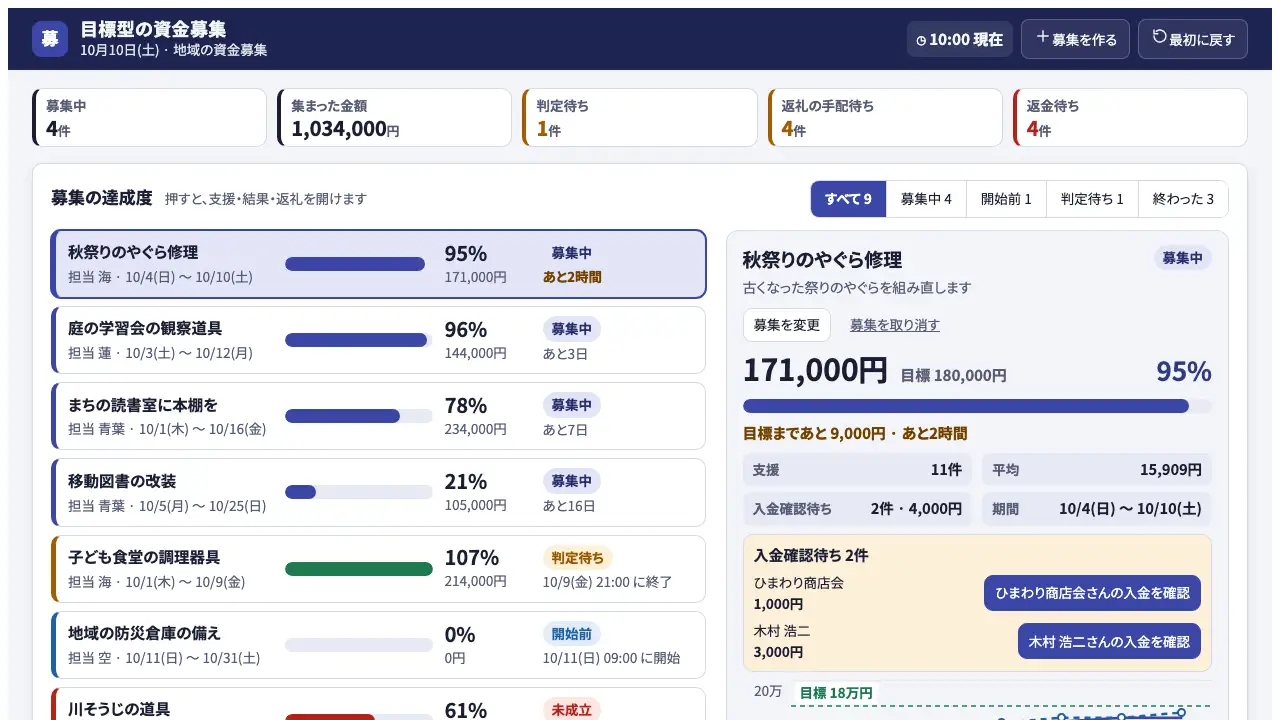Switch to the すべて 9 filter tab
The height and width of the screenshot is (720, 1280).
[x=848, y=199]
